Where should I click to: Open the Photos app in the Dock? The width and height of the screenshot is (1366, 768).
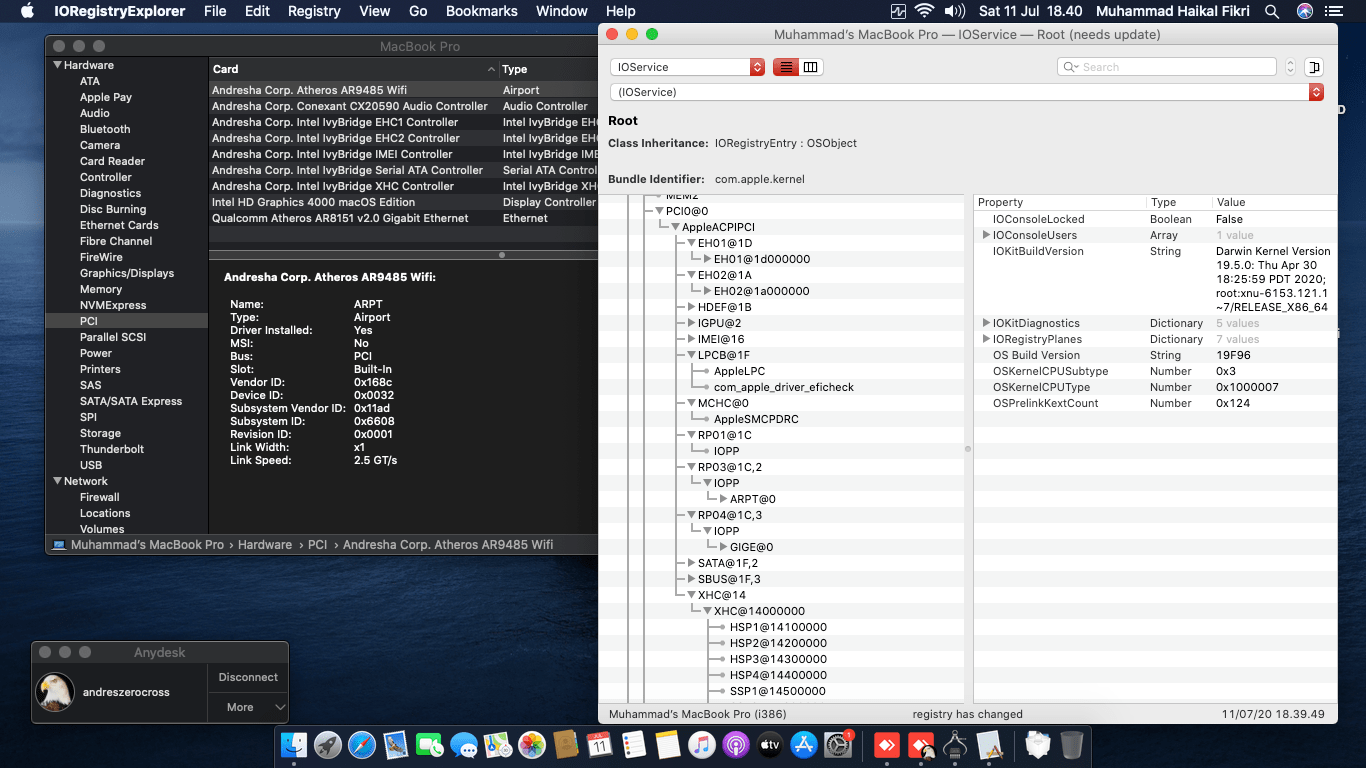click(x=532, y=744)
